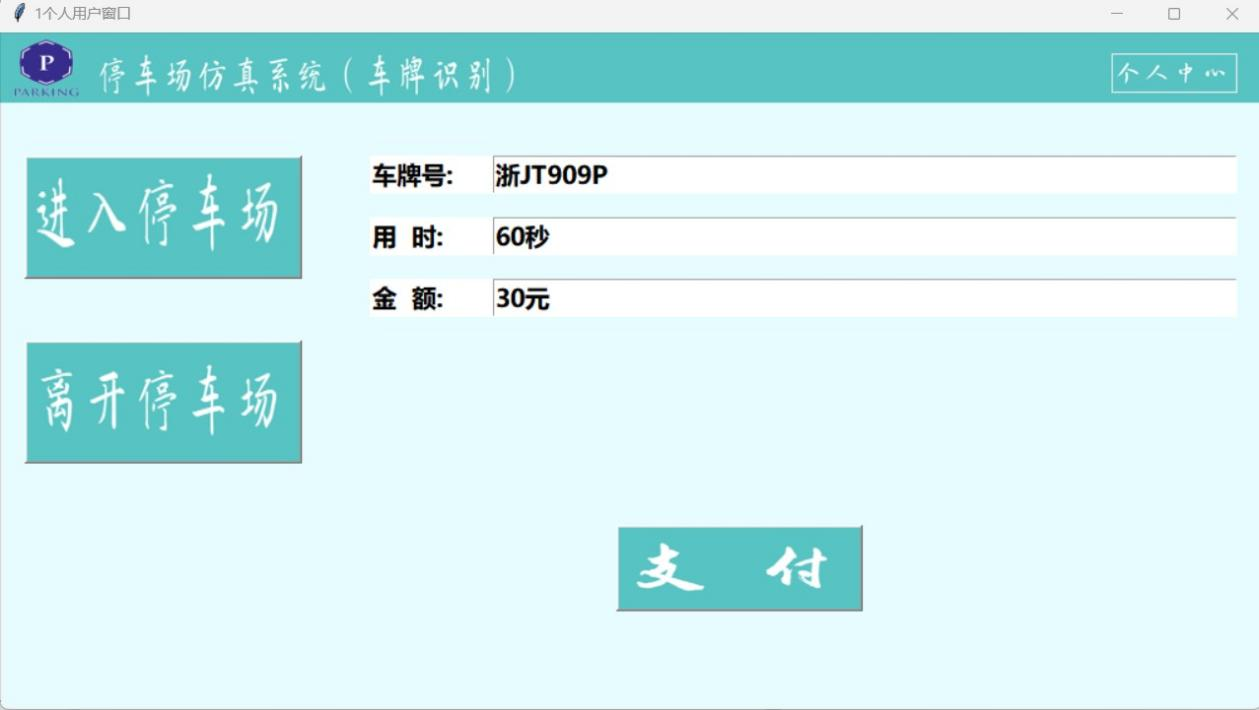1259x710 pixels.
Task: Click the window title 1个人用户窗口
Action: pyautogui.click(x=83, y=13)
